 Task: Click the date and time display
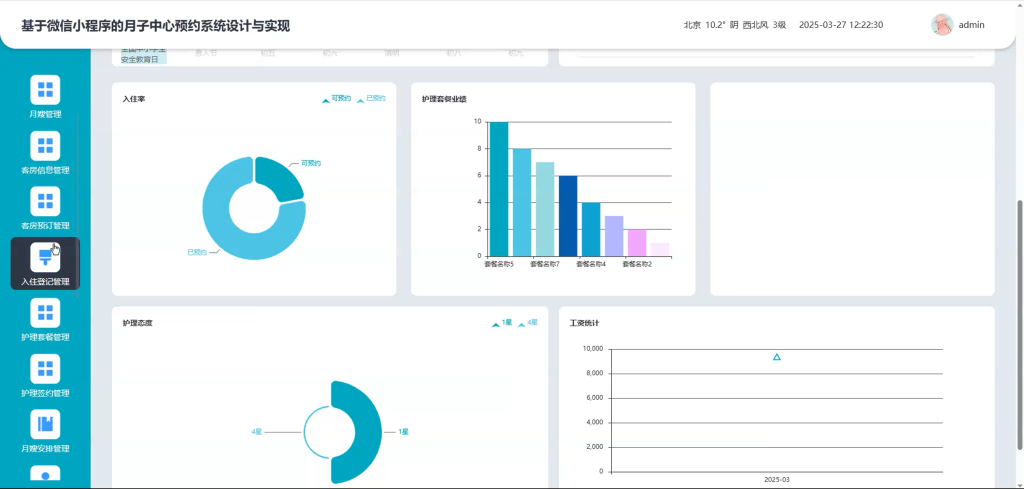(841, 25)
